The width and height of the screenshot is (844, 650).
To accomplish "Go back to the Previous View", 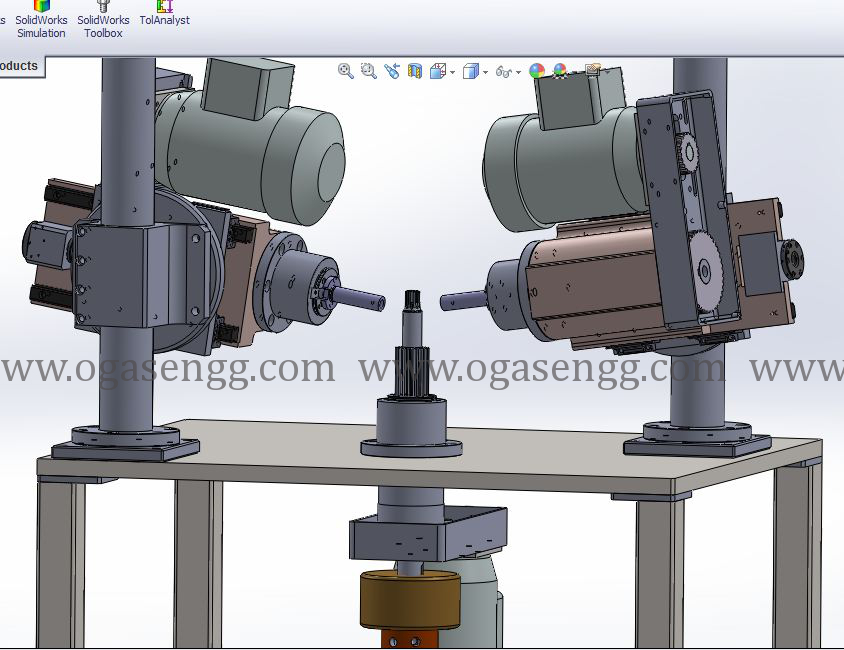I will pos(392,71).
